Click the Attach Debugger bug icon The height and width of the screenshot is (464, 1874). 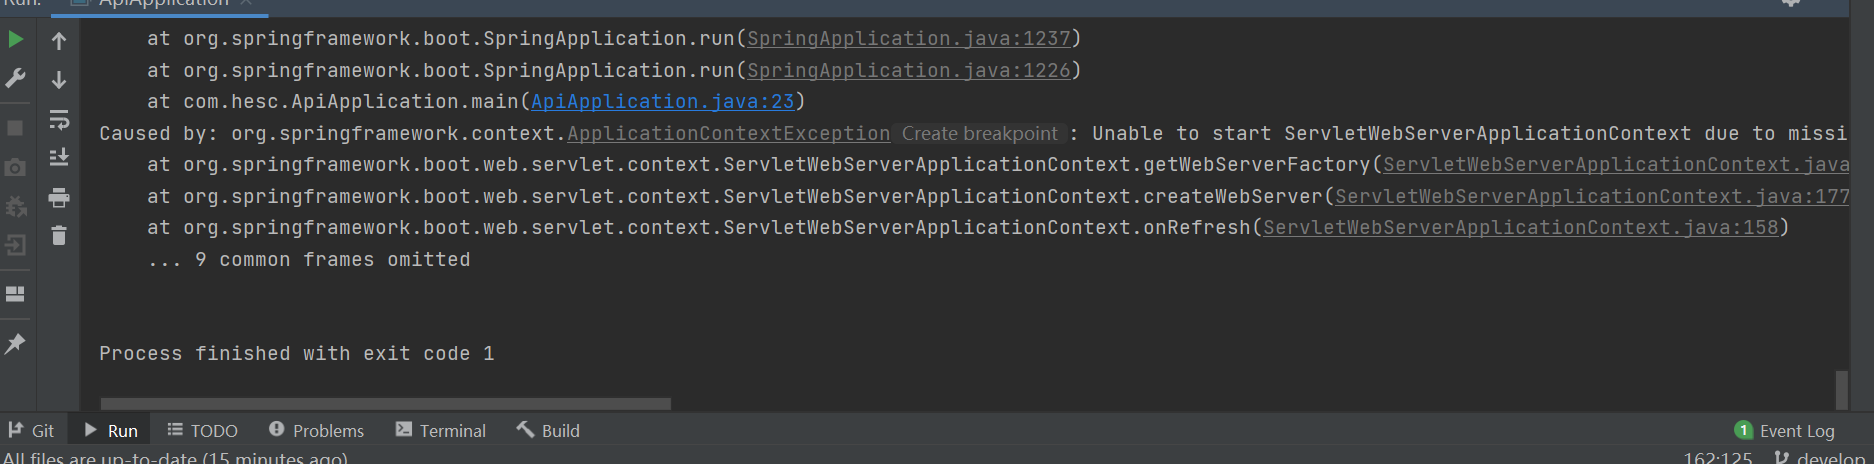pos(16,206)
